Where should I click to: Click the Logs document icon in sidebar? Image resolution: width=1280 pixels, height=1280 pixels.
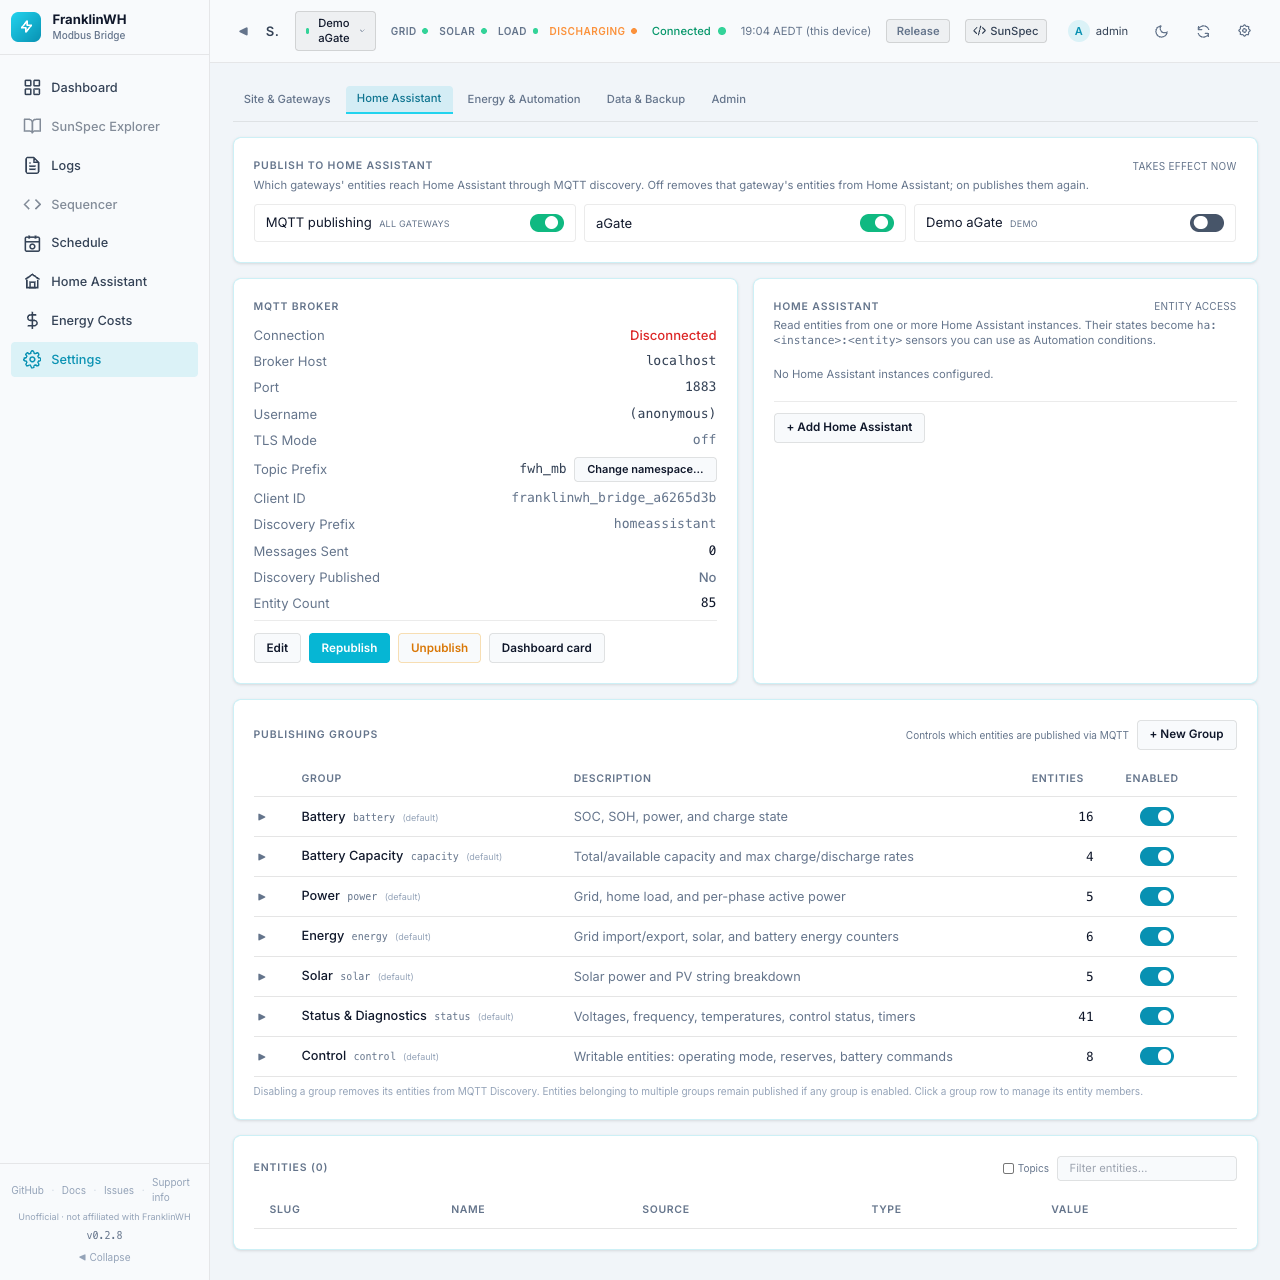[32, 166]
